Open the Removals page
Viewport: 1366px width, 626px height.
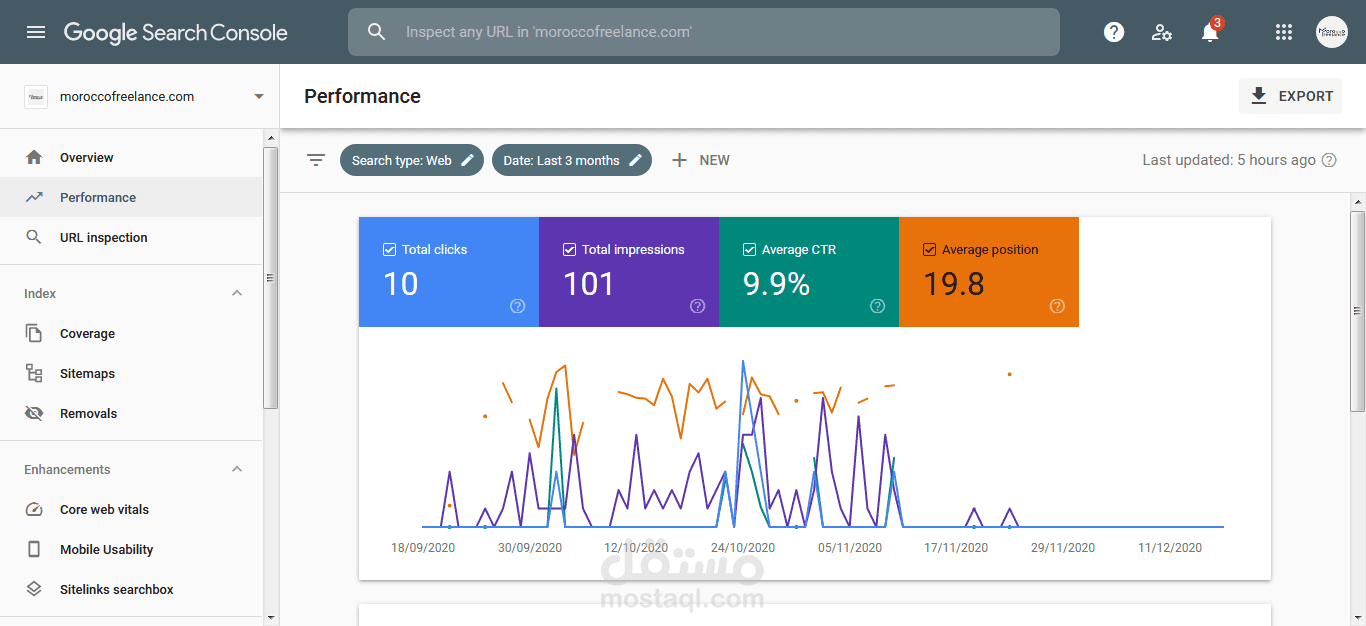[131, 413]
